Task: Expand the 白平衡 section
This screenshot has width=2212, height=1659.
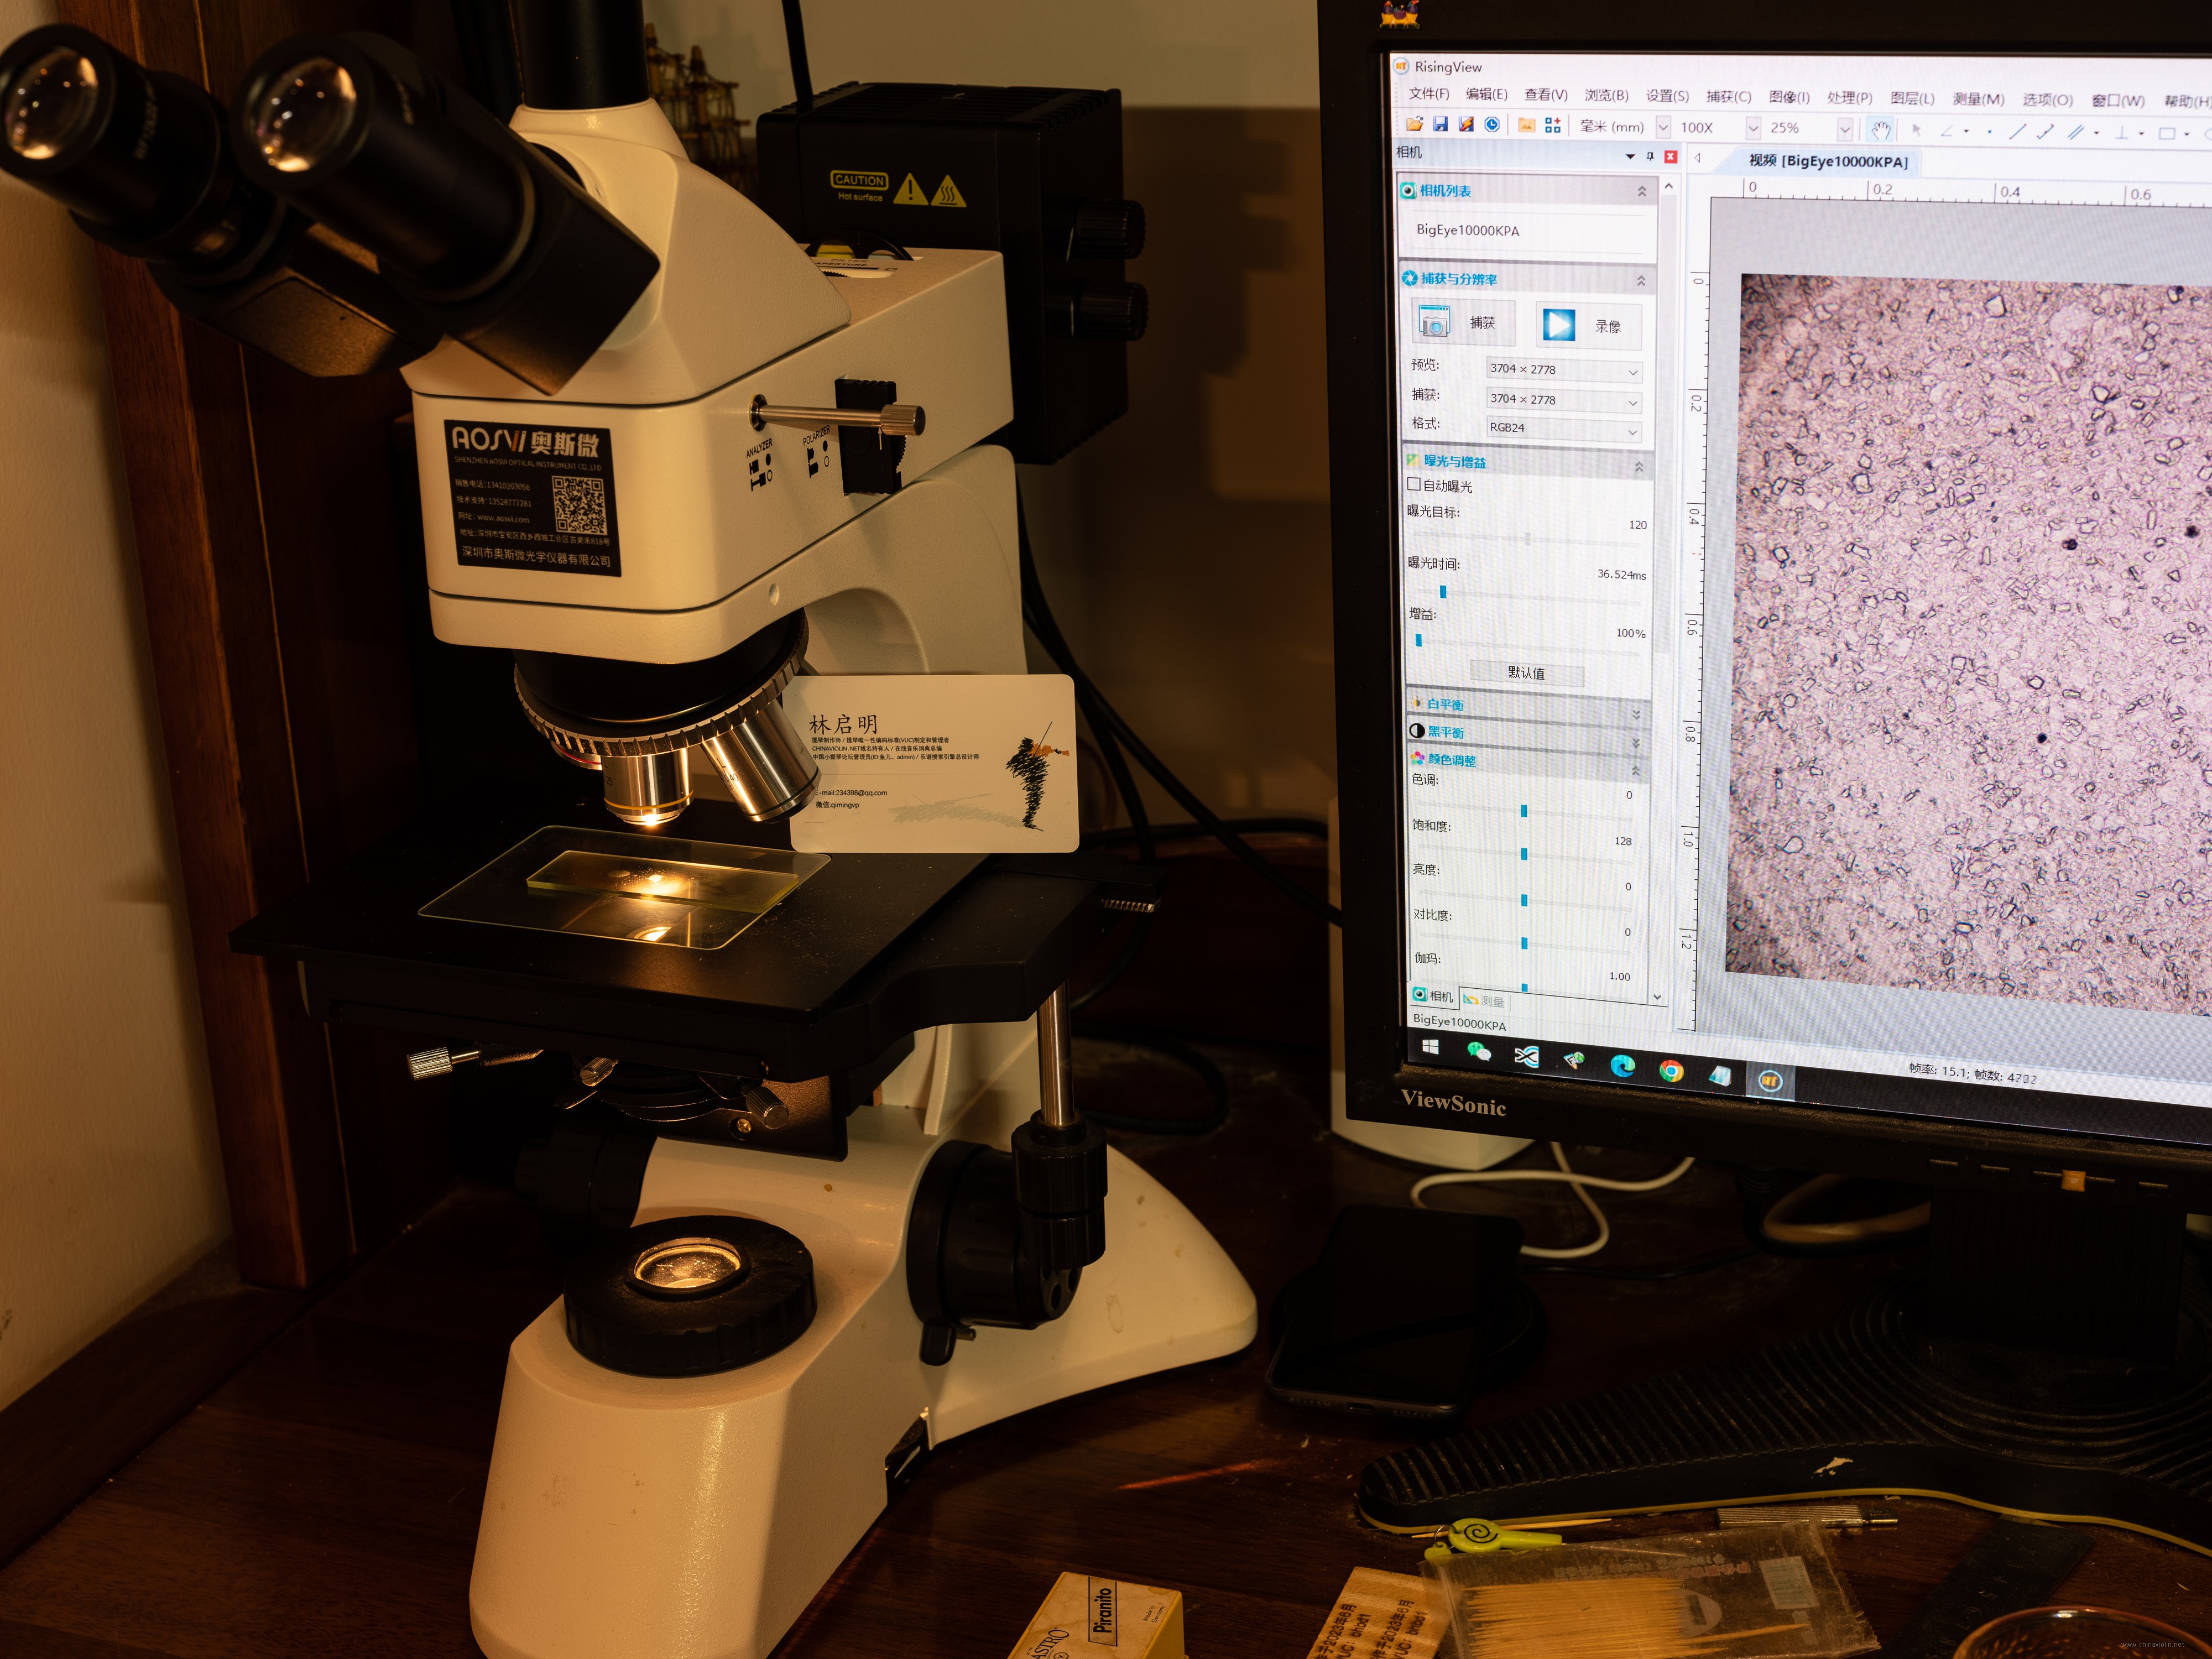Action: pyautogui.click(x=1636, y=714)
